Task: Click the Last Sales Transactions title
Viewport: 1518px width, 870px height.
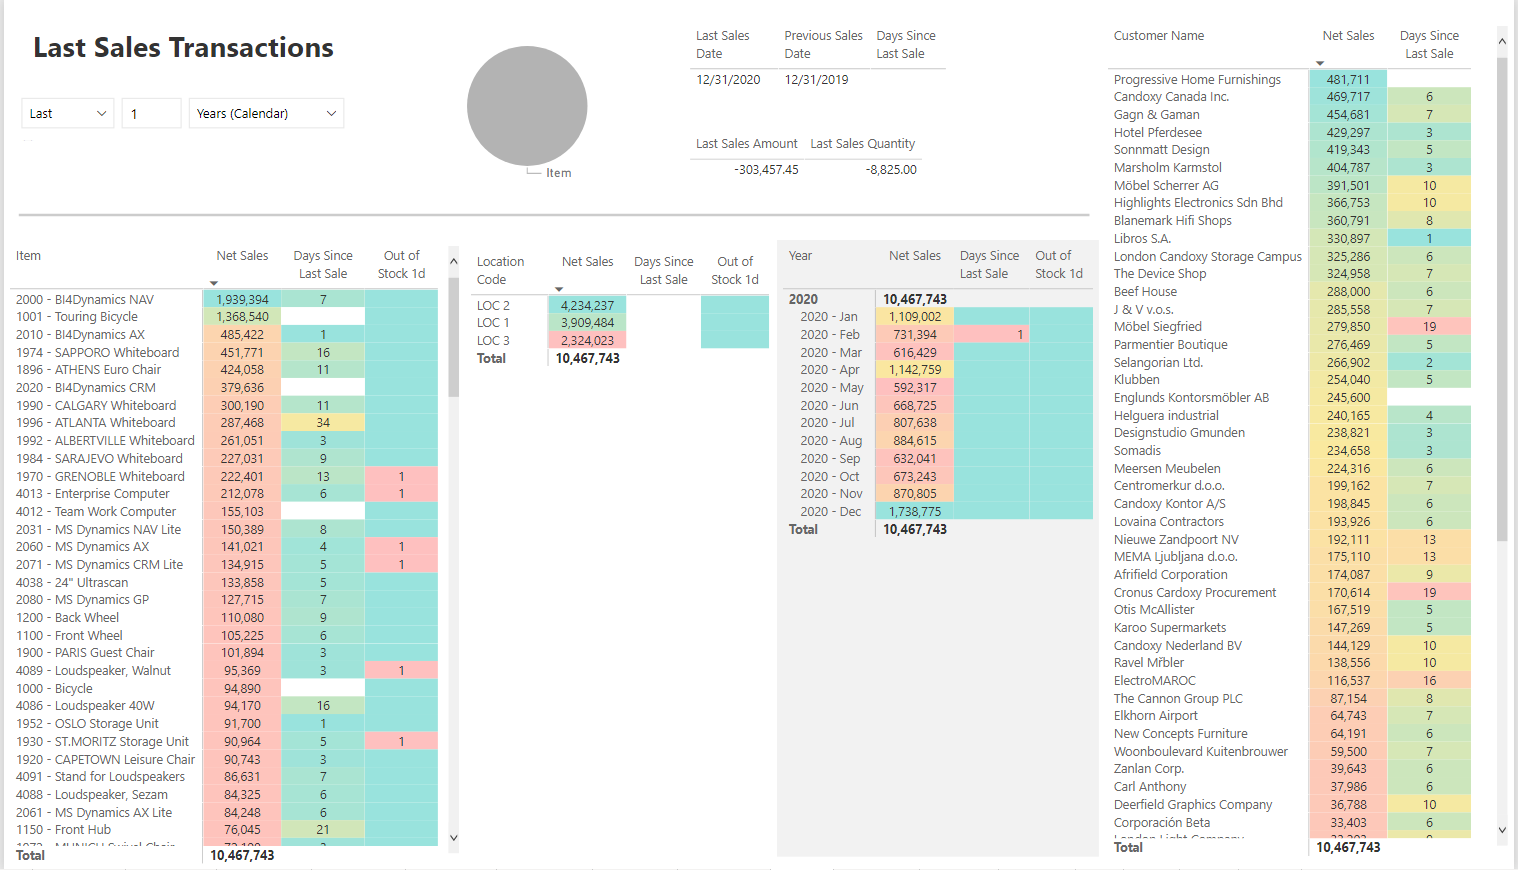Action: coord(183,48)
